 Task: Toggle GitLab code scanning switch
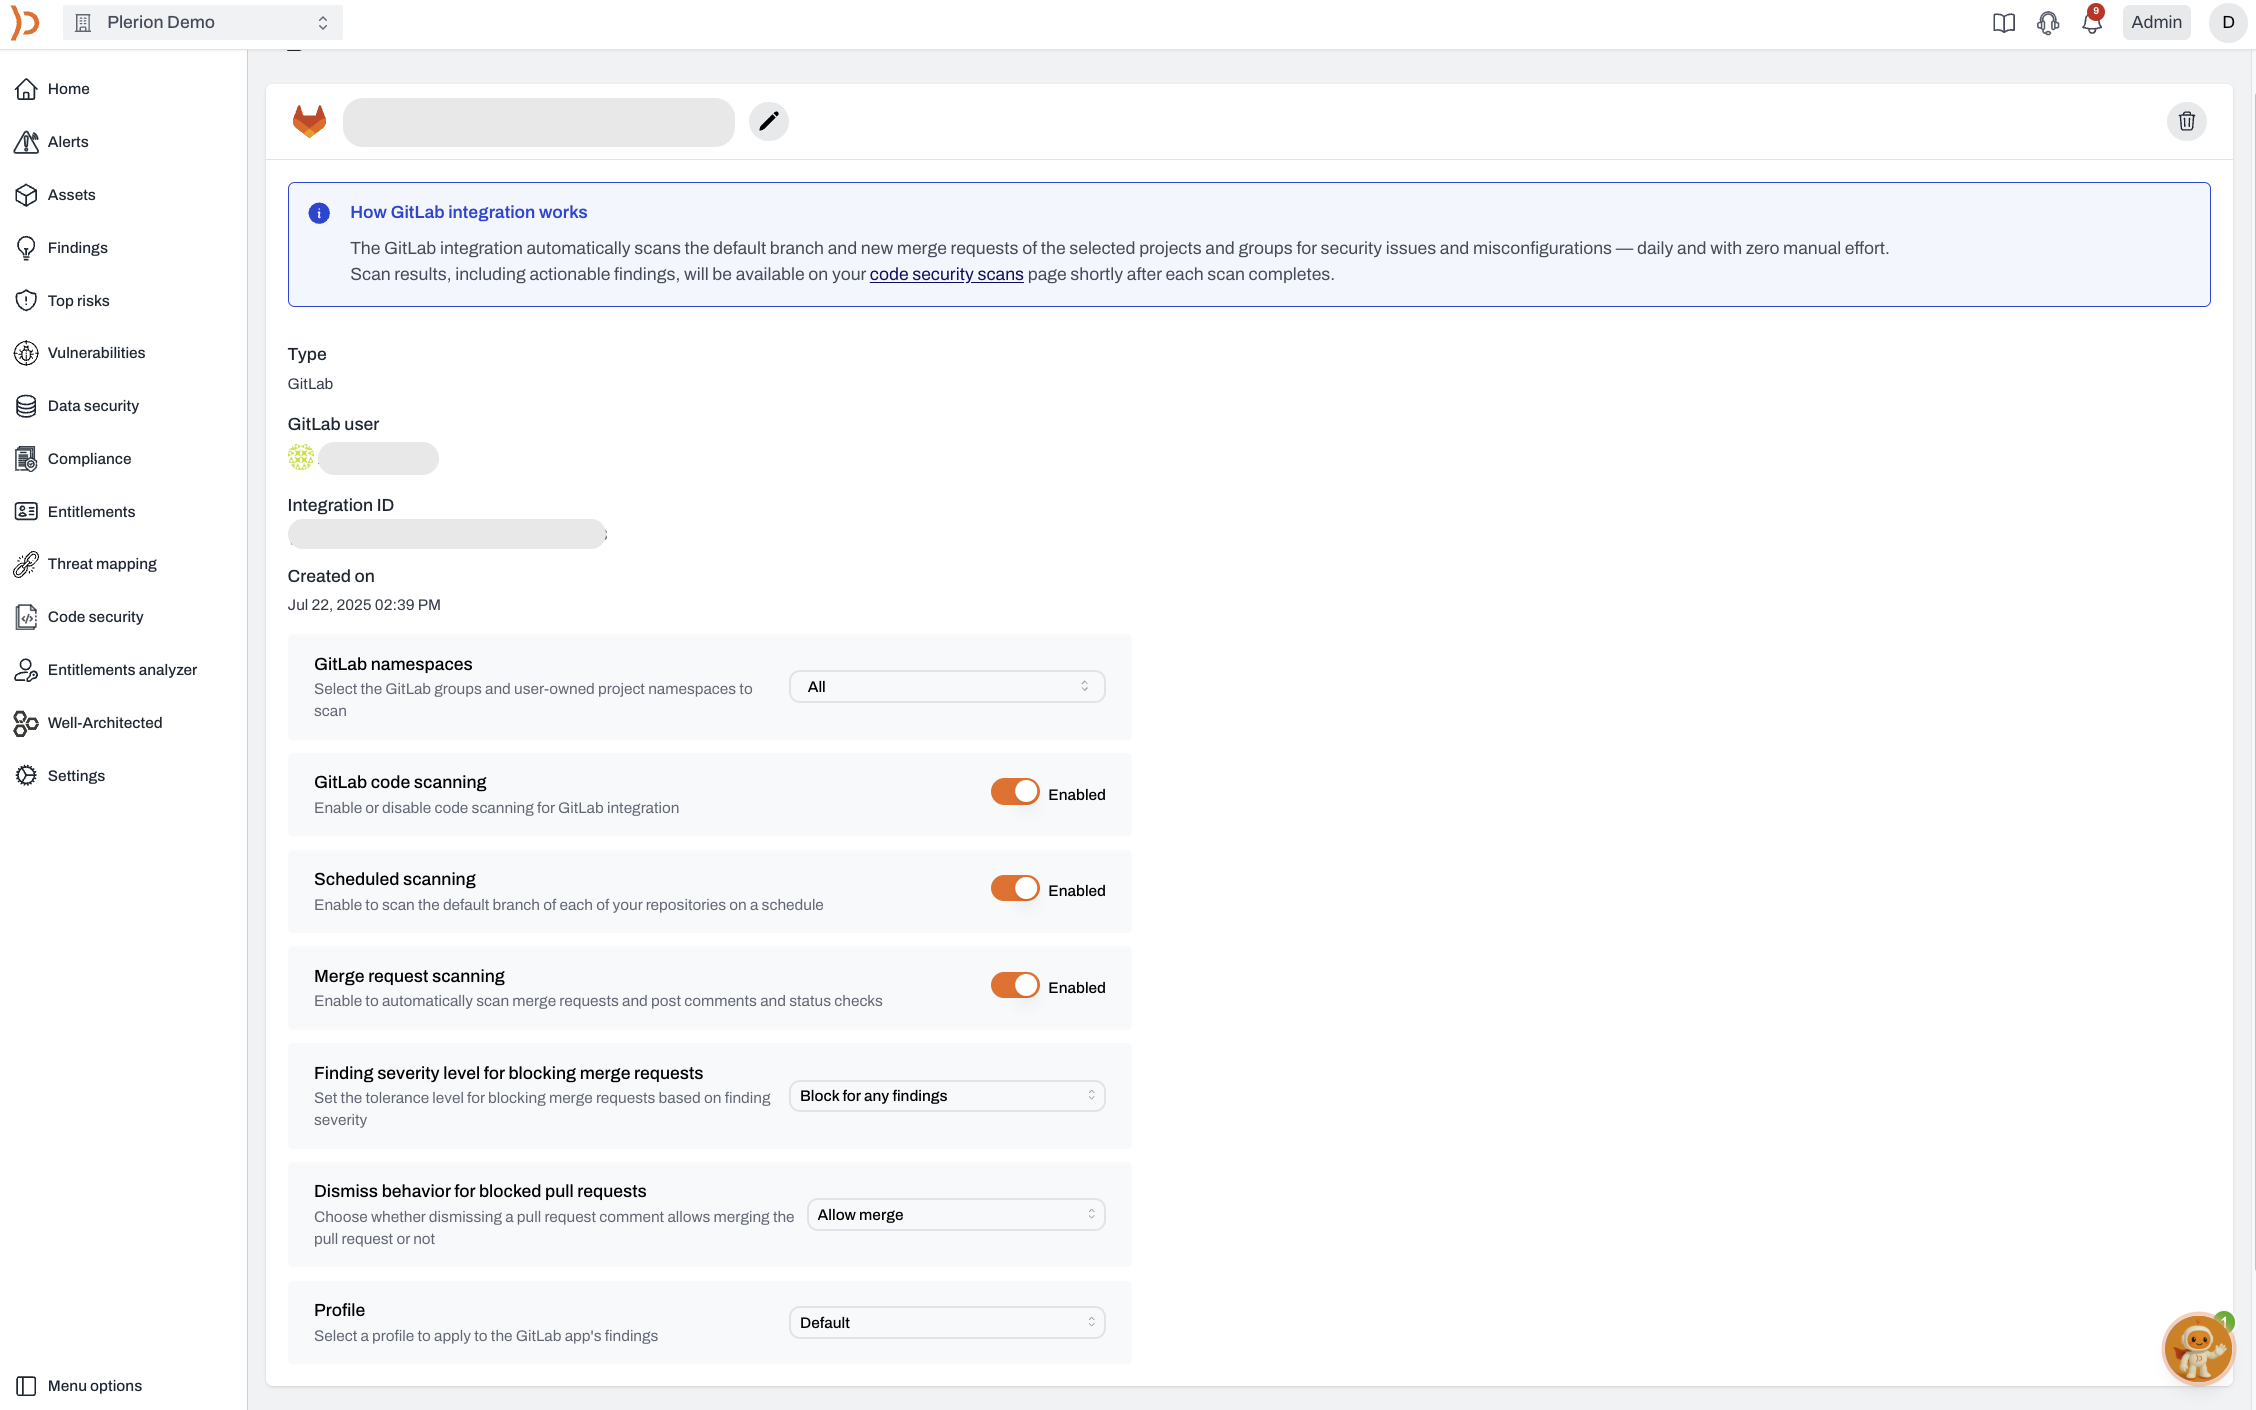tap(1015, 792)
